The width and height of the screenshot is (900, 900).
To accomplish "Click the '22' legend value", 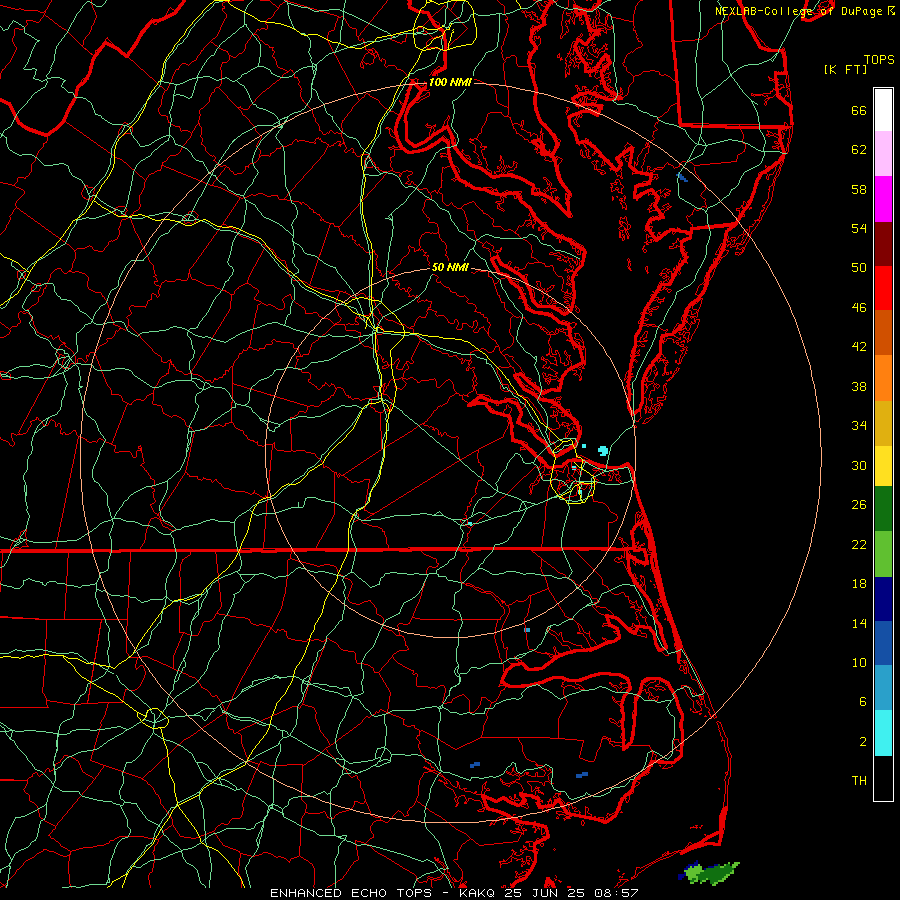I will pos(859,544).
